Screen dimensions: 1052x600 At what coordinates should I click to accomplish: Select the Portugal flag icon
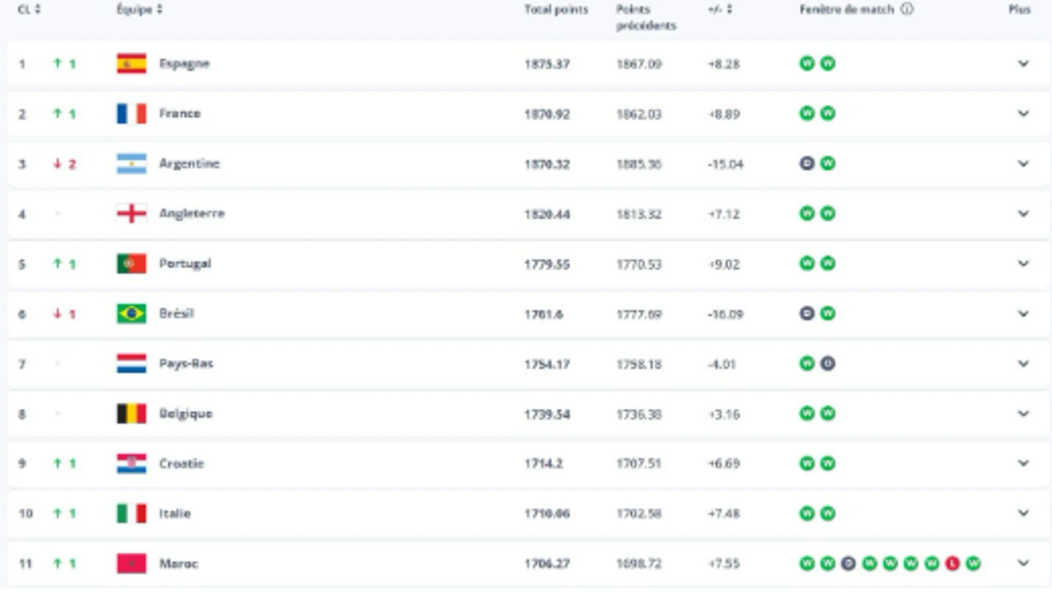tap(131, 262)
